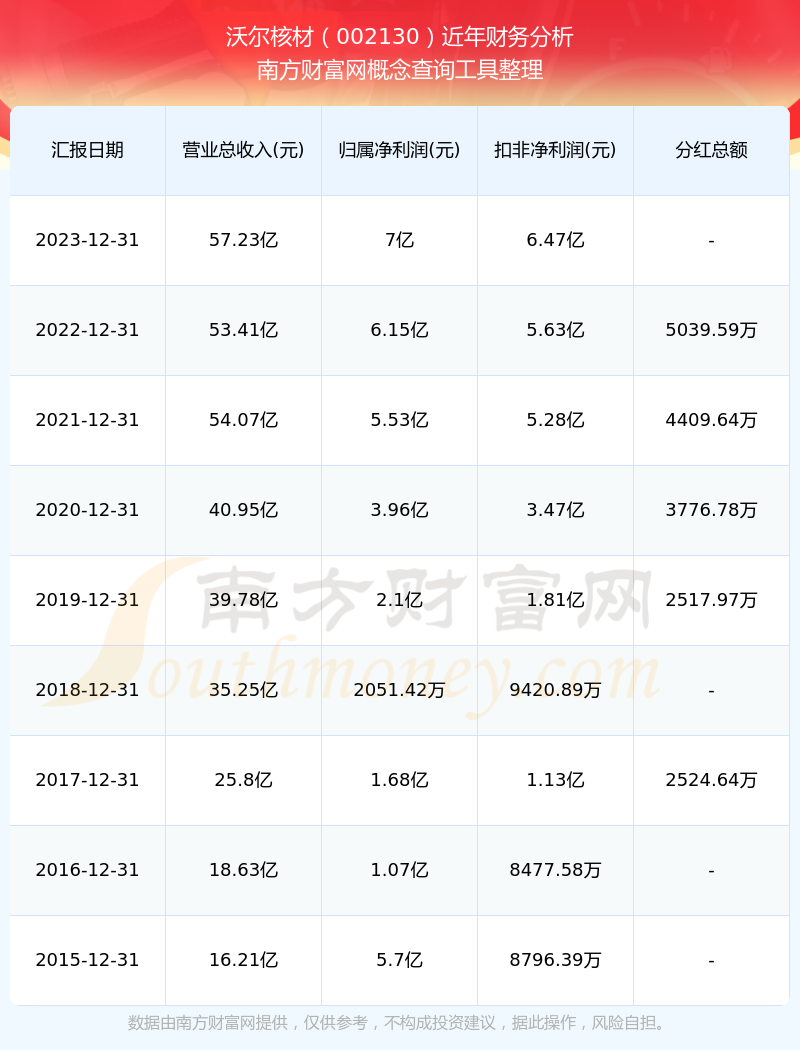Click the 沃尔核材 (002130) title line
Screen dimensions: 800x1050
point(400,37)
